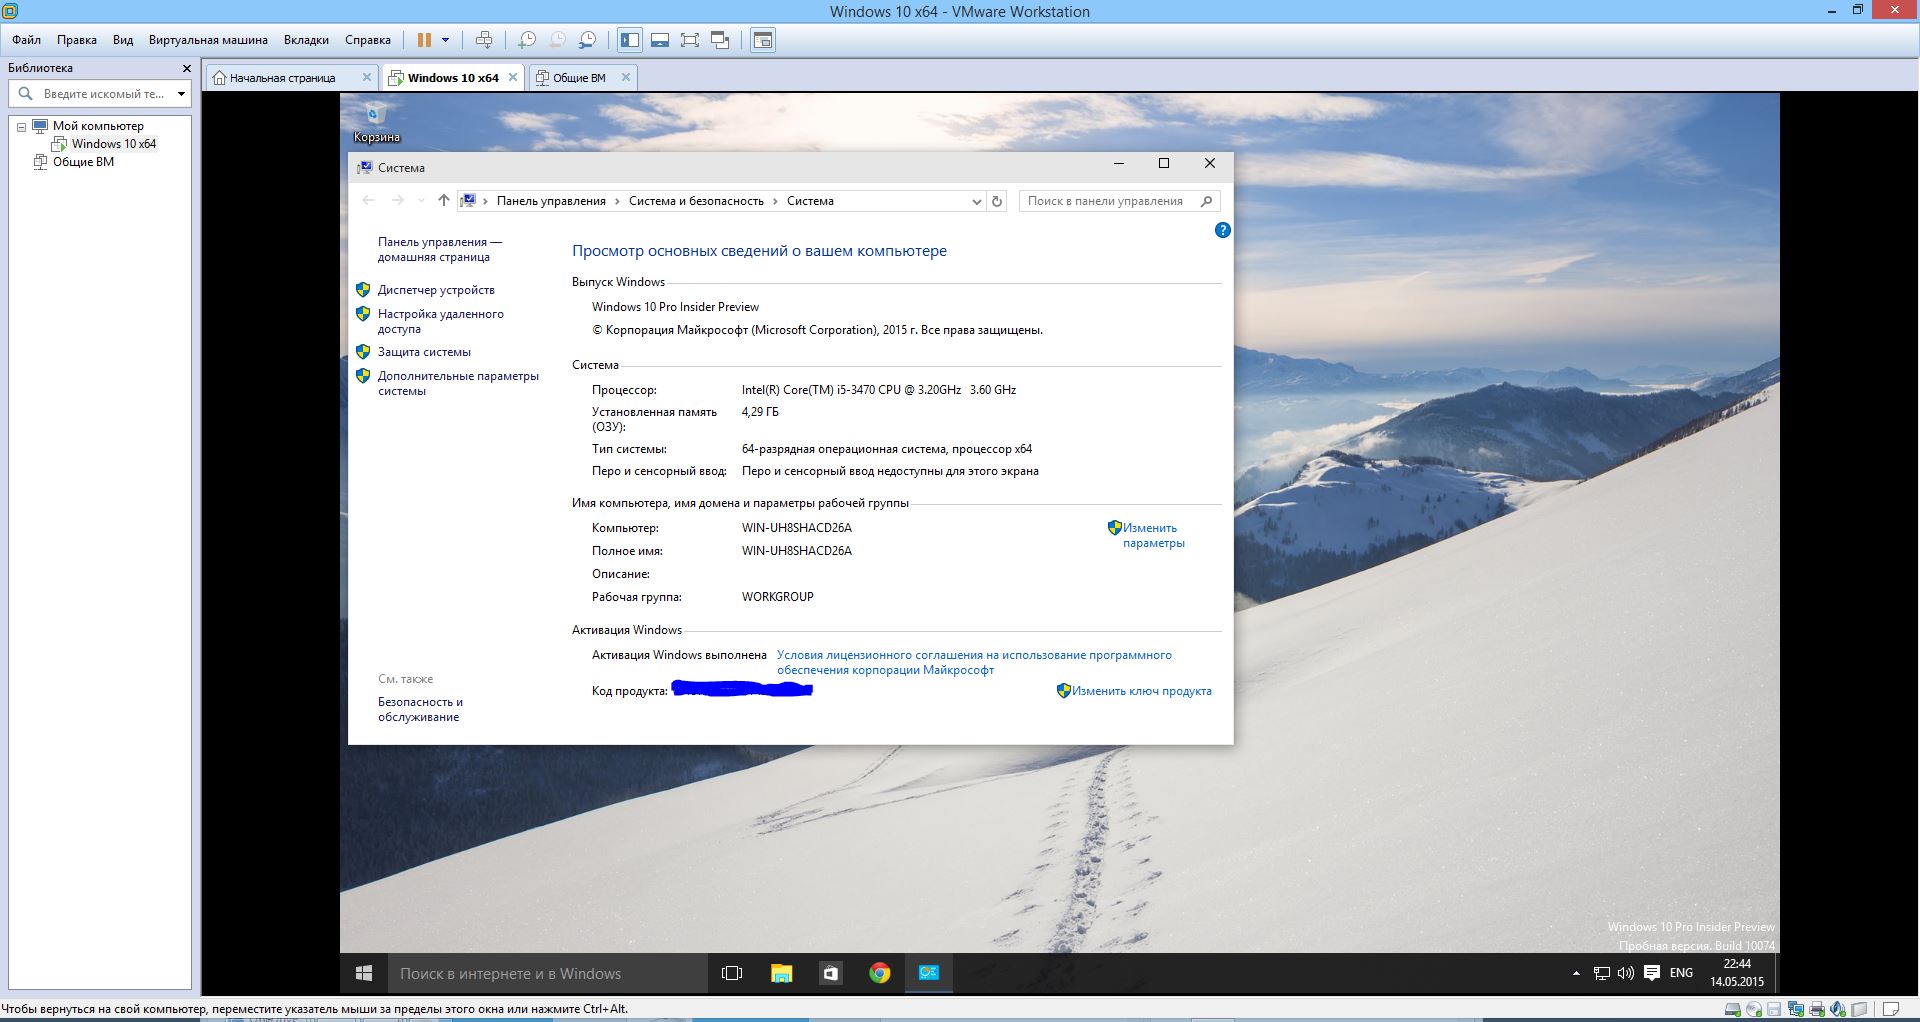Open the license agreement terms link
1920x1022 pixels.
pyautogui.click(x=974, y=662)
